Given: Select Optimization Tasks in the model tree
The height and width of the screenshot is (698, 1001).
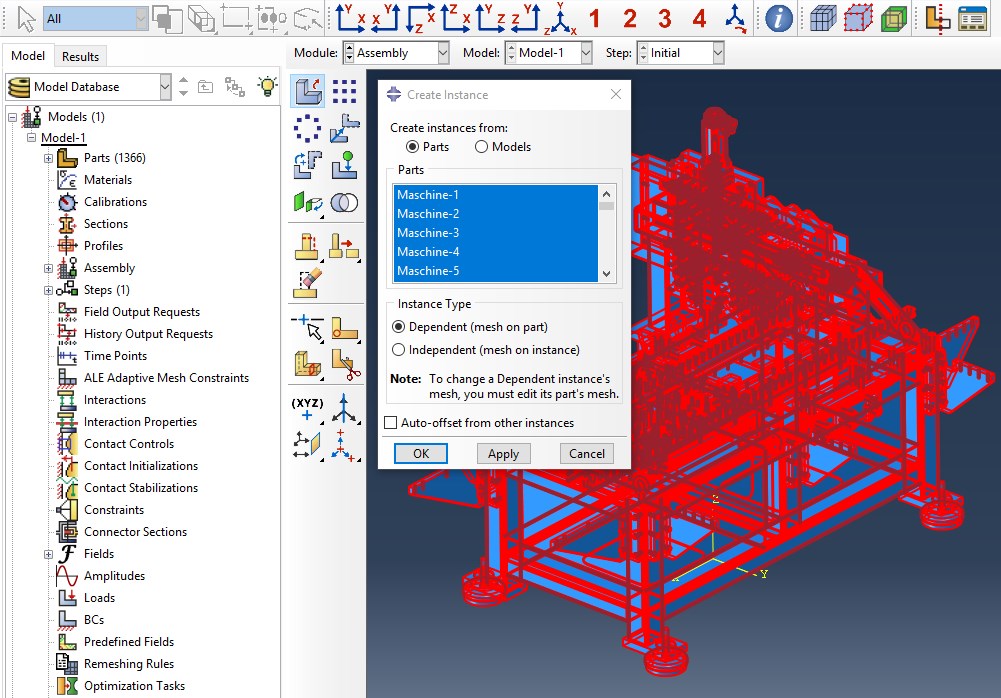Looking at the screenshot, I should [134, 686].
